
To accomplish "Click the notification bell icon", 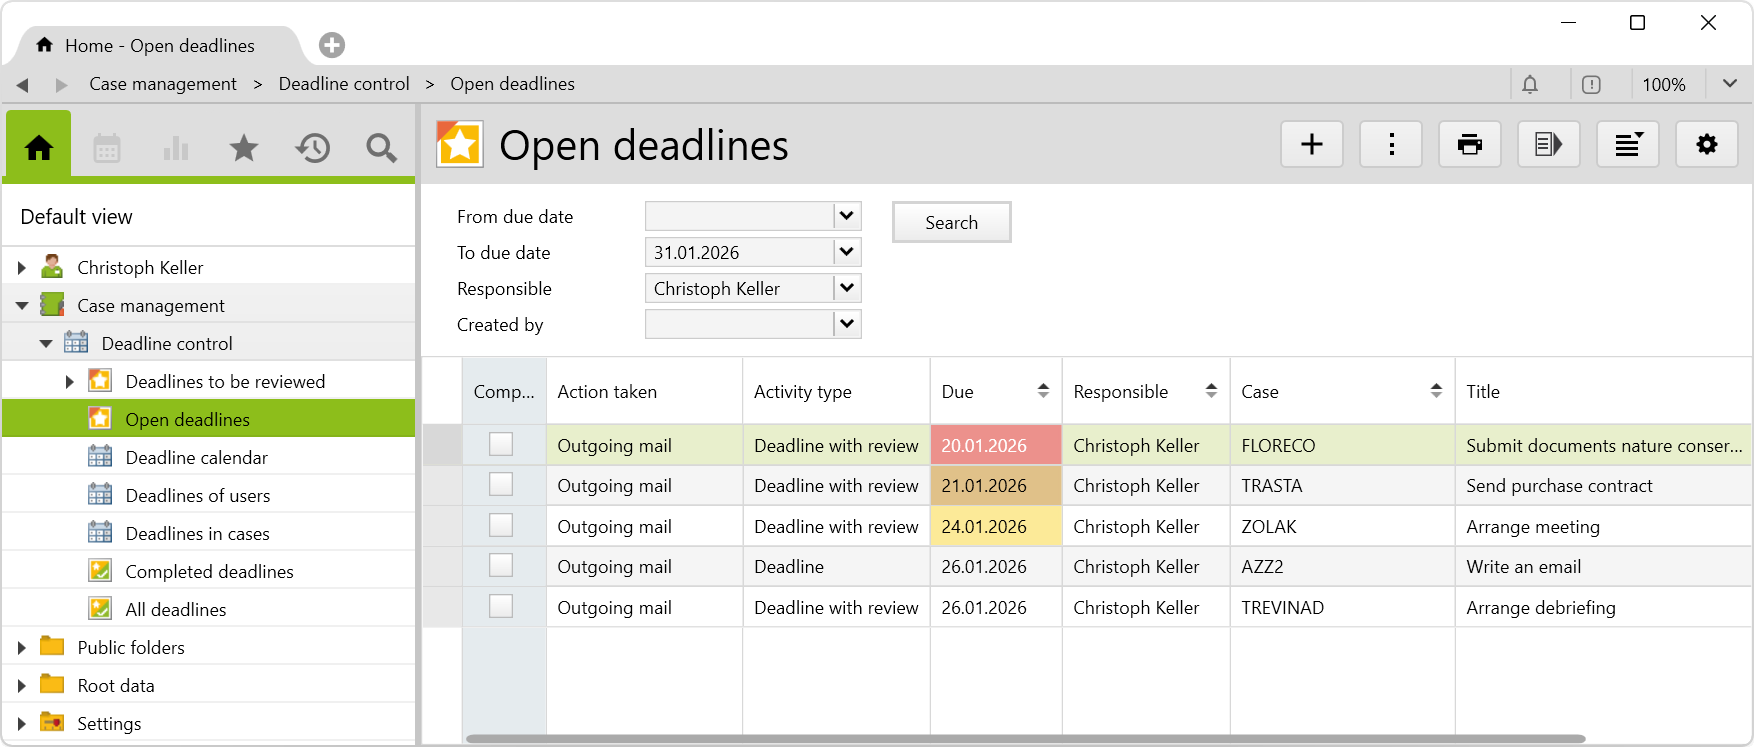I will tap(1530, 85).
